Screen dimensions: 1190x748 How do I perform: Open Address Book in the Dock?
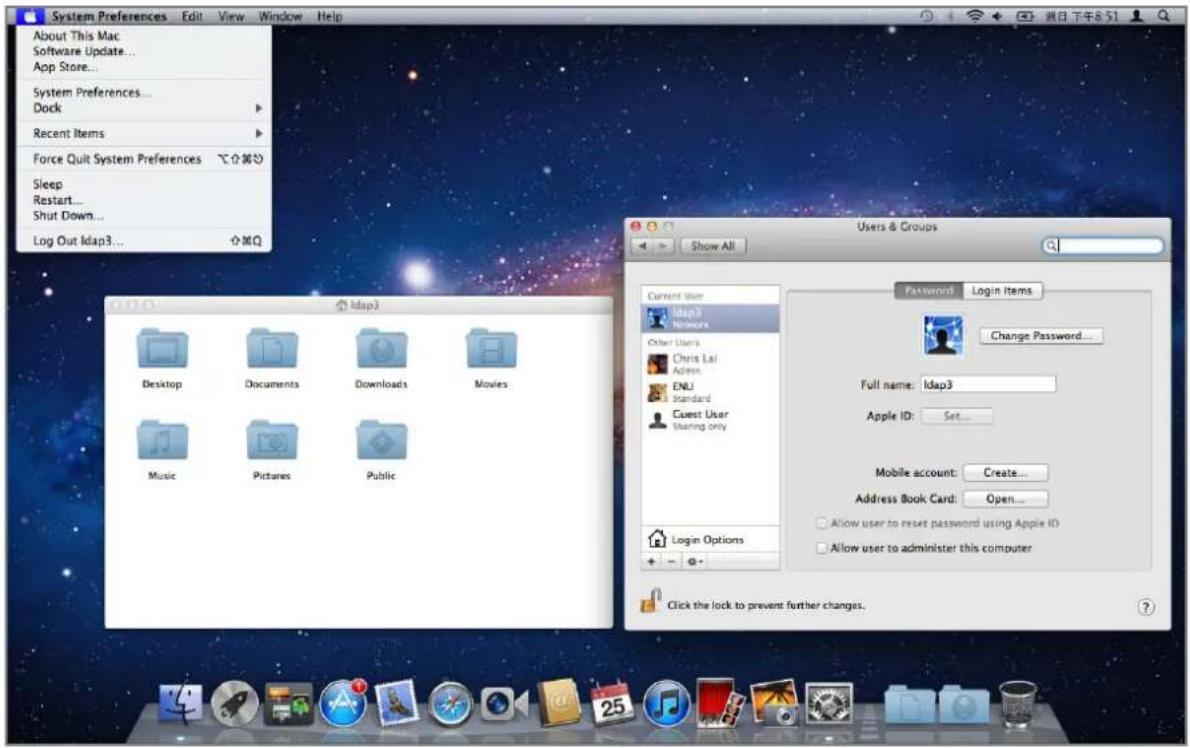point(559,702)
